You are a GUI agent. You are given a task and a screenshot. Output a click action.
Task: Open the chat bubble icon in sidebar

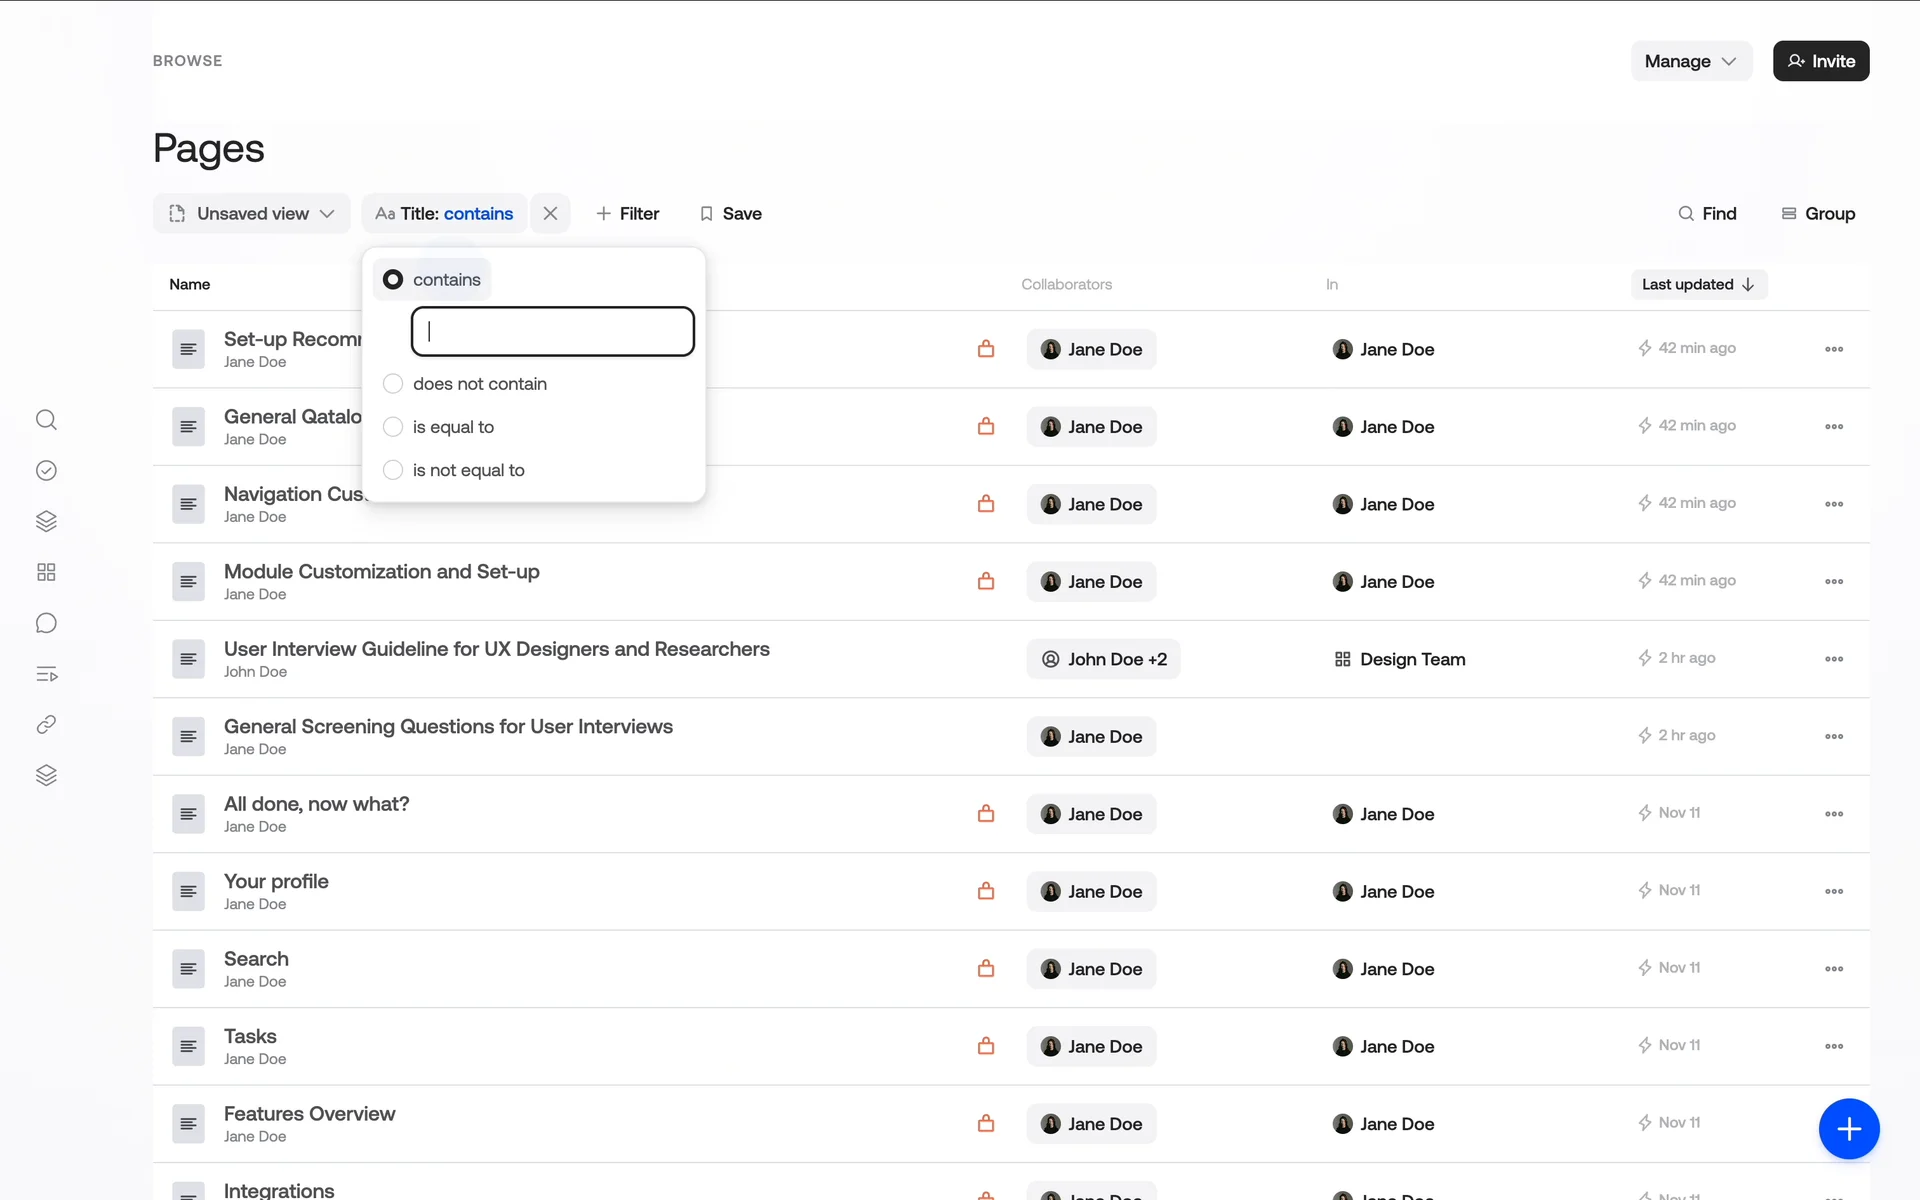(46, 624)
